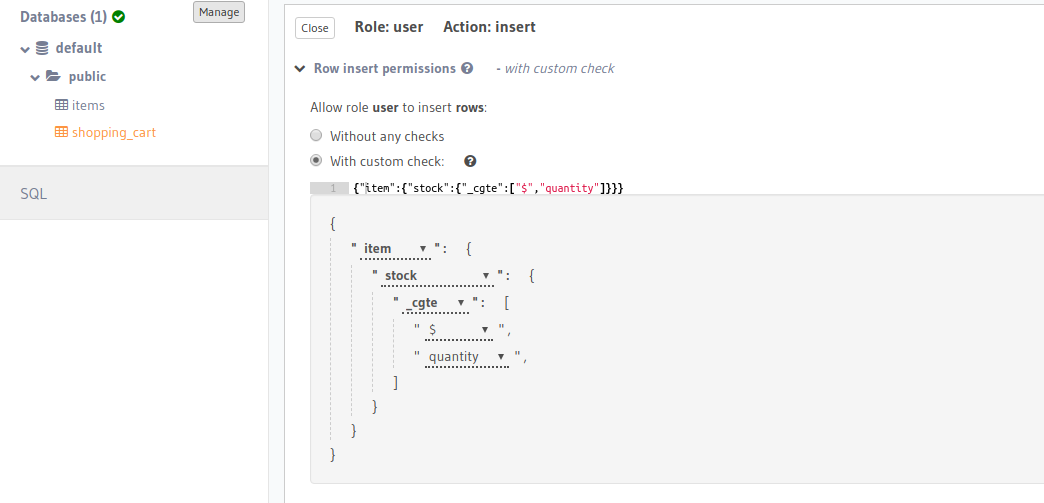Open the shopping_cart table

click(x=114, y=132)
